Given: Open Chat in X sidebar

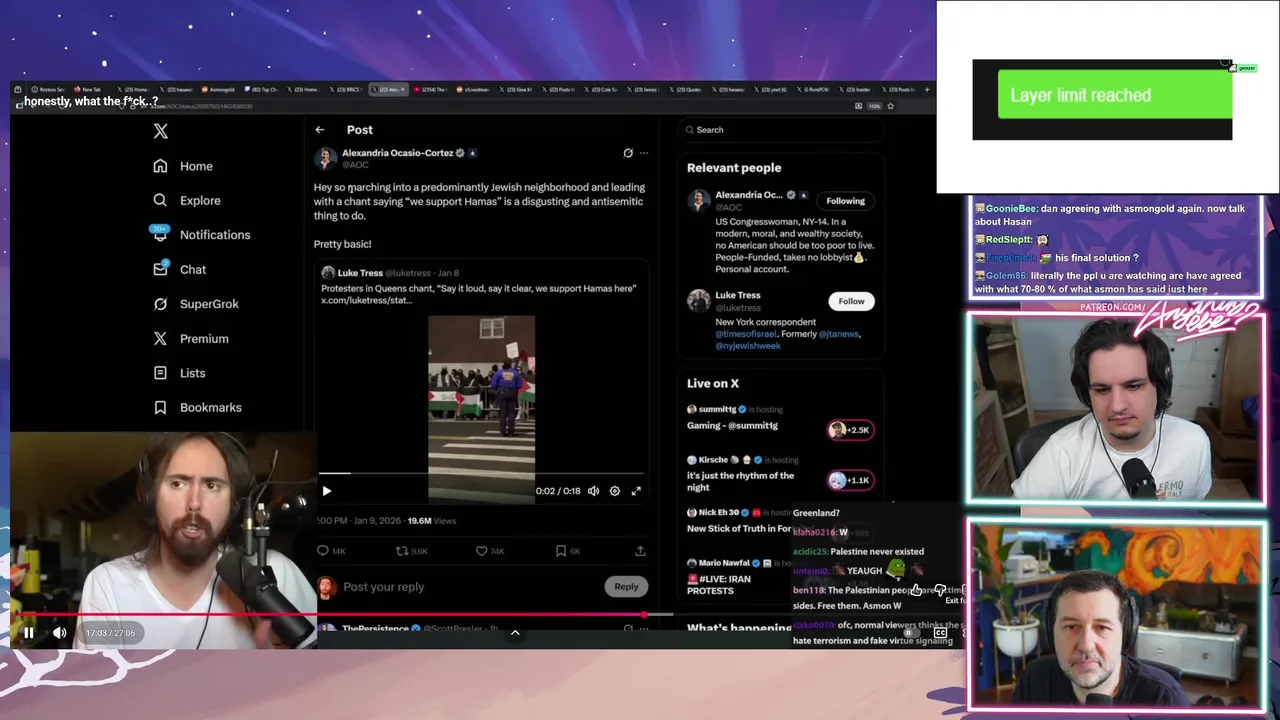Looking at the screenshot, I should click(180, 269).
